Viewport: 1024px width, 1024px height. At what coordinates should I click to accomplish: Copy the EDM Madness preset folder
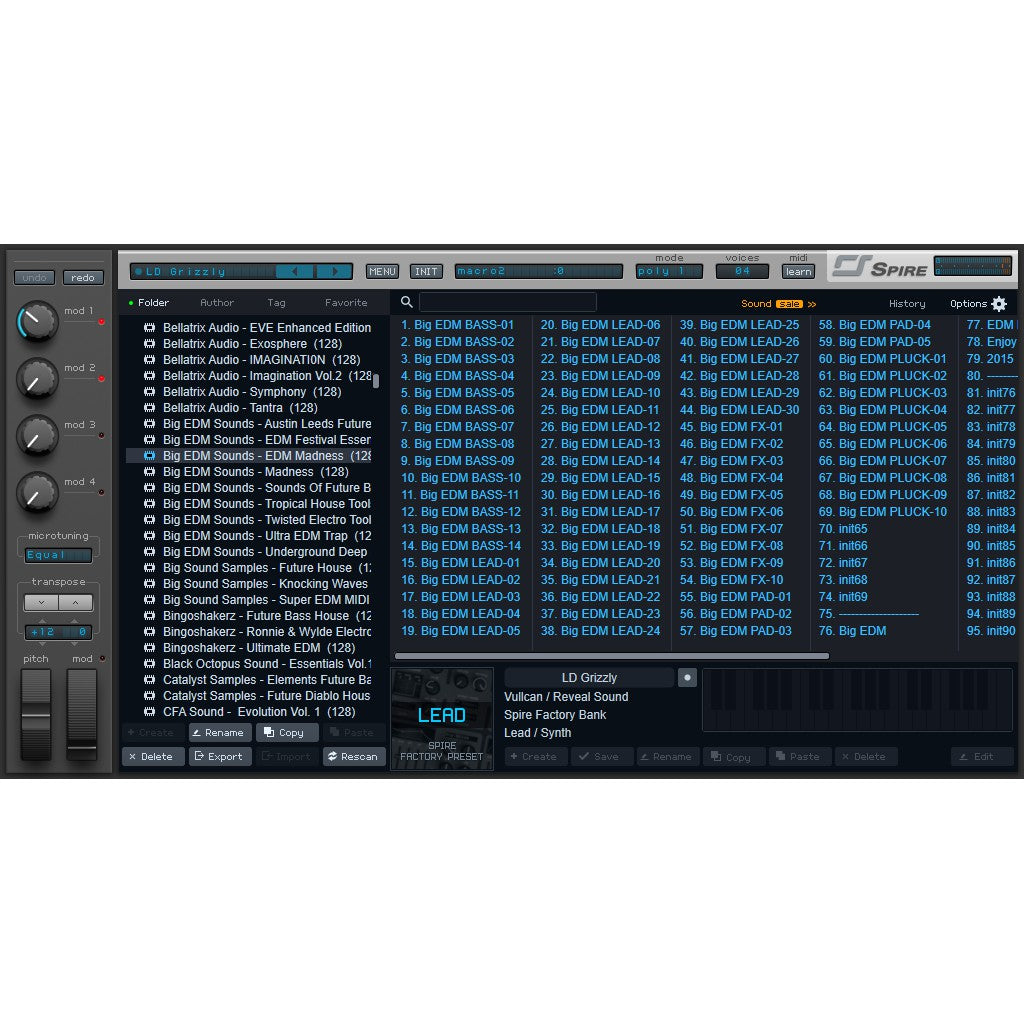coord(287,732)
